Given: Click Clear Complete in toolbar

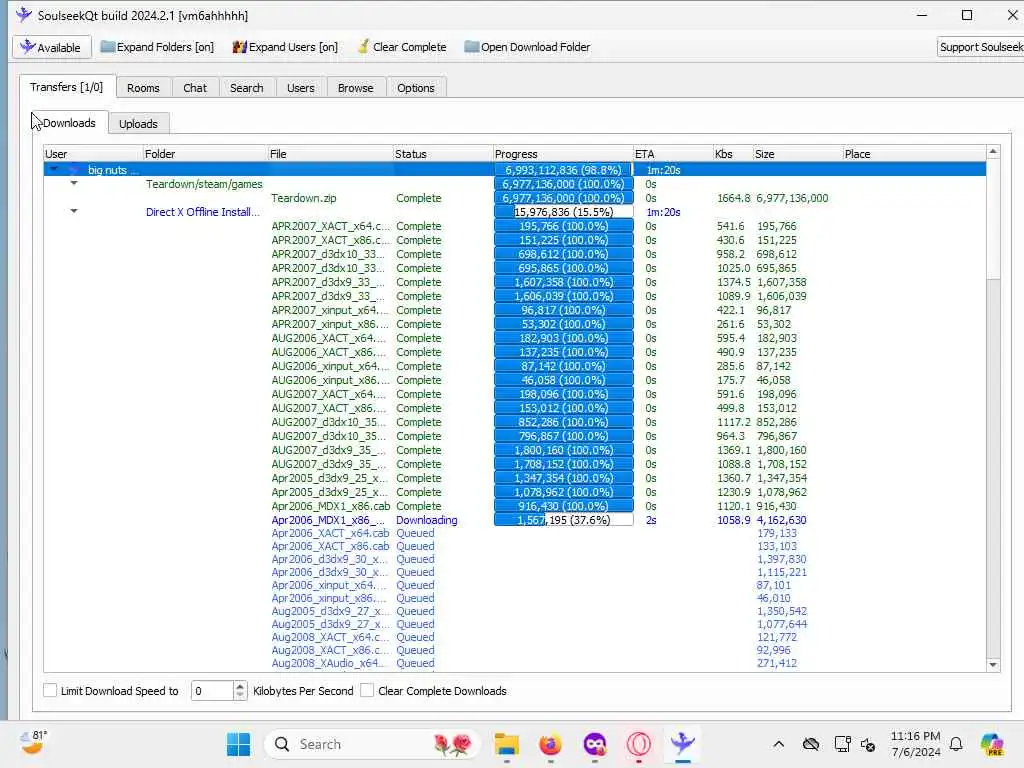Looking at the screenshot, I should (x=402, y=47).
